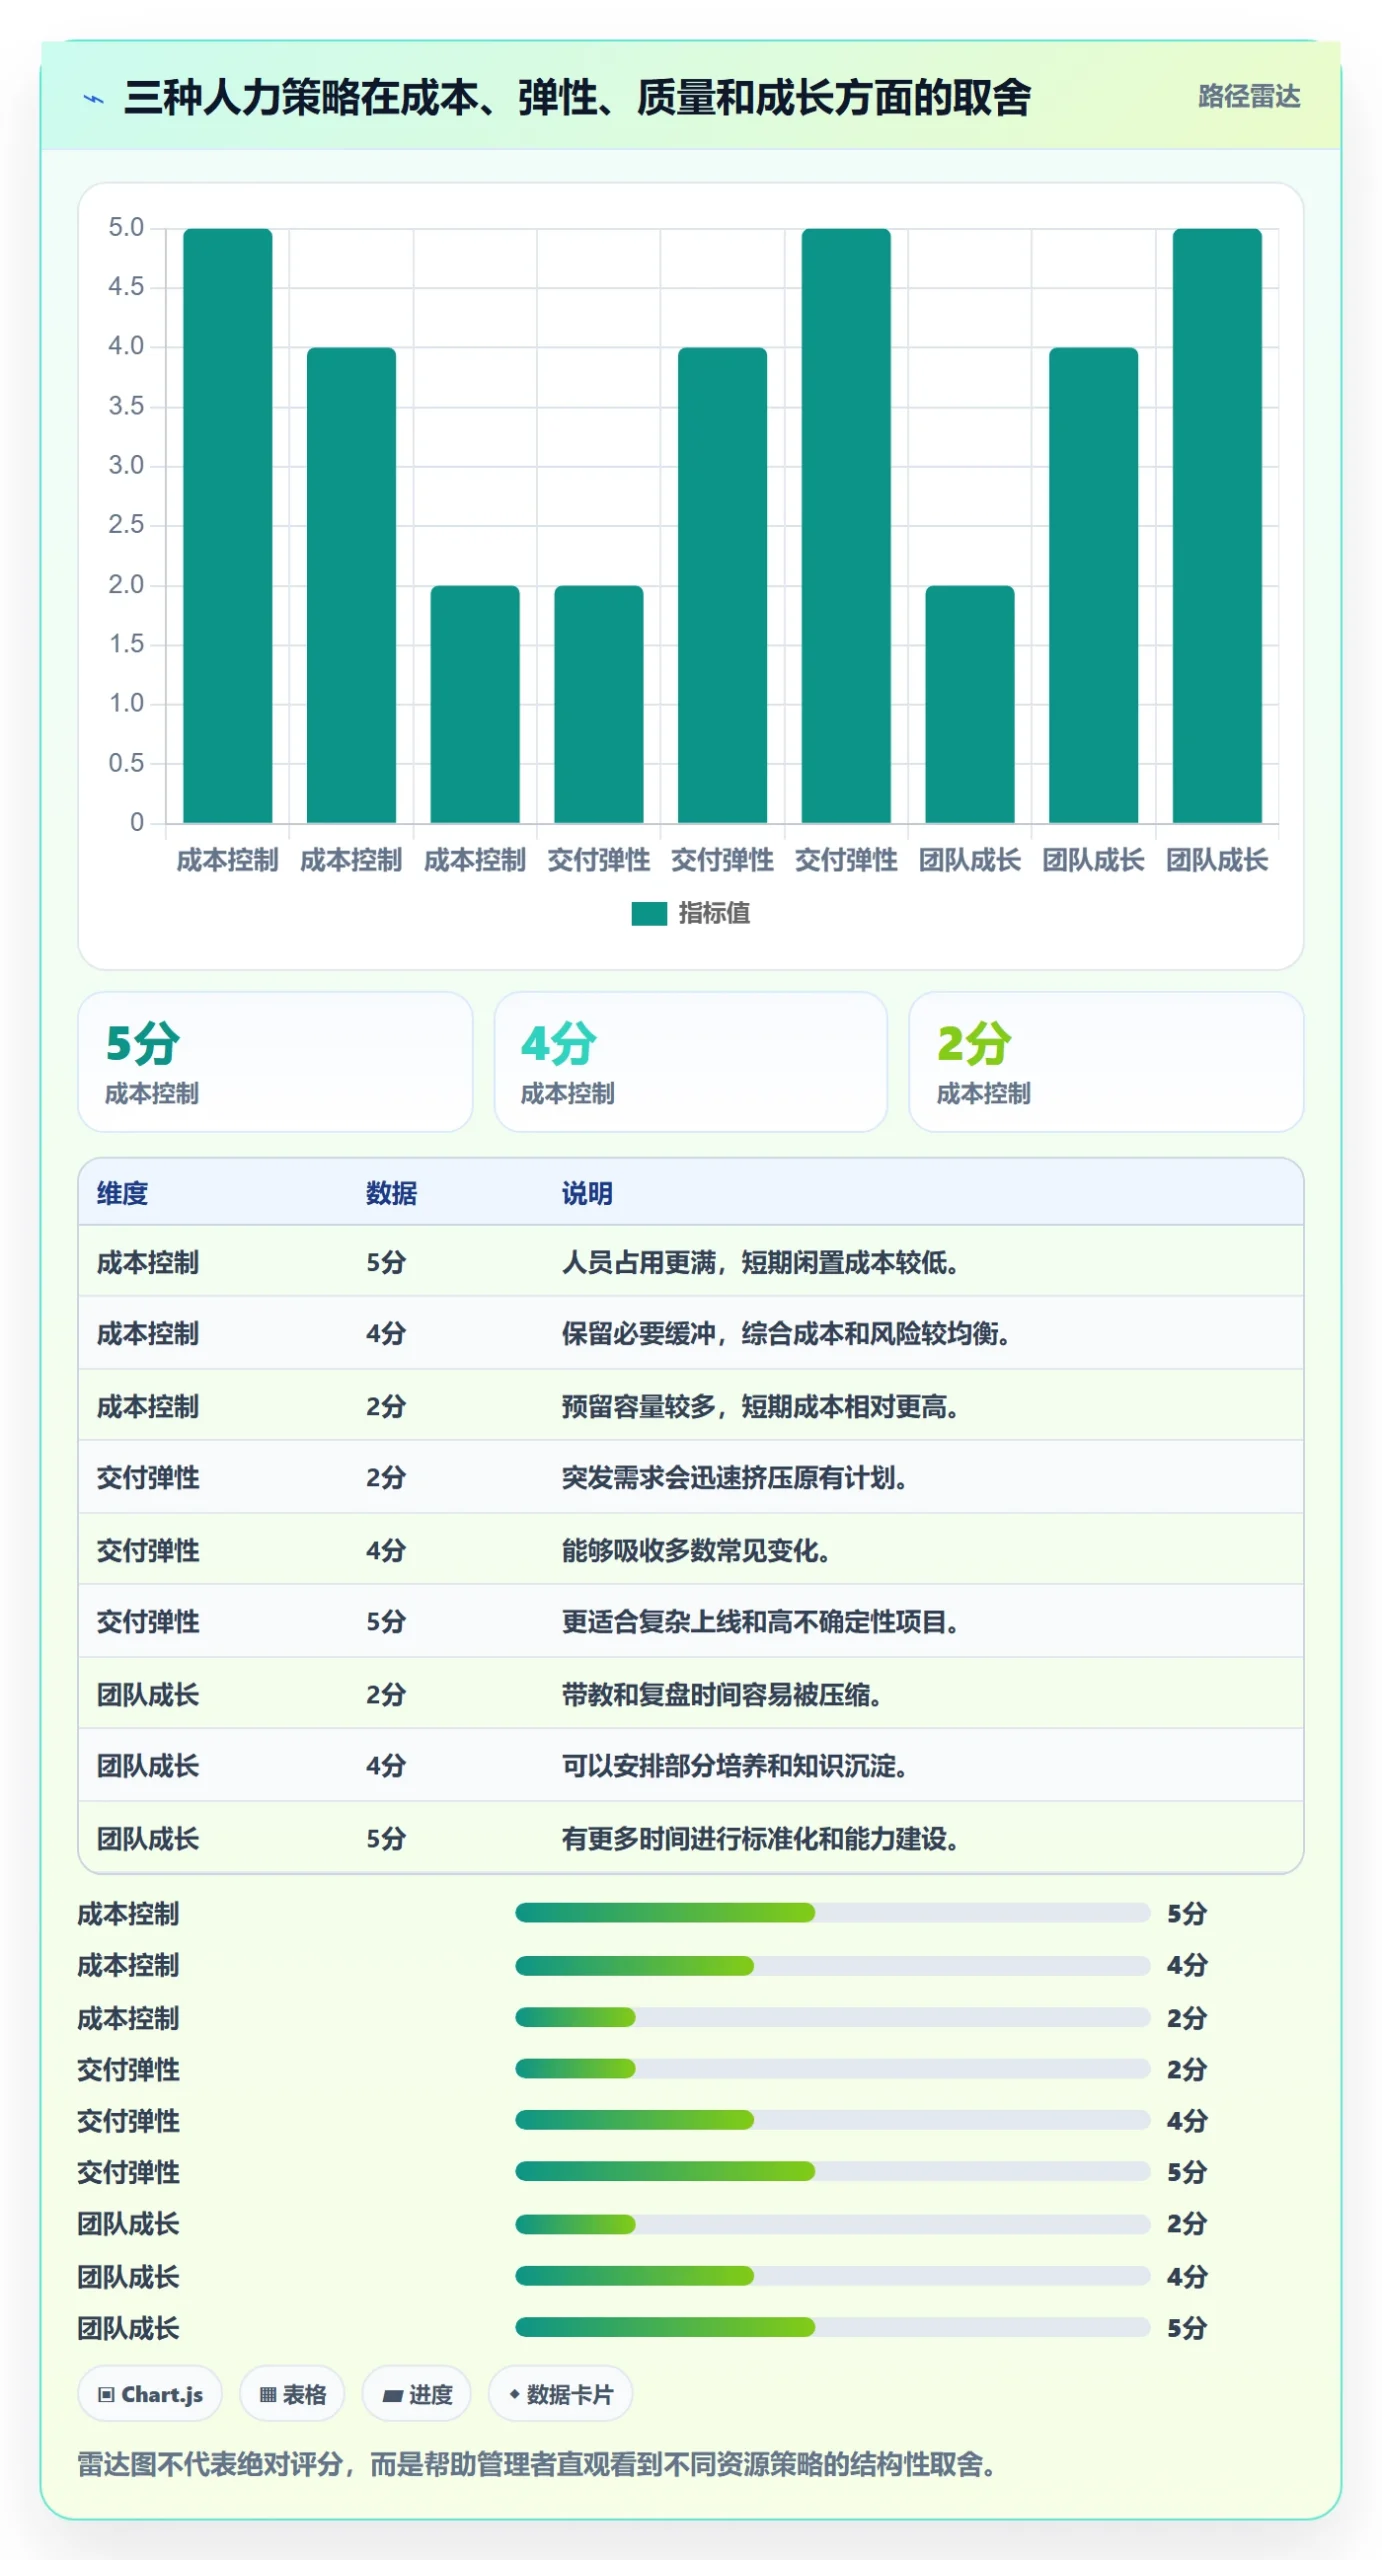Screen dimensions: 1382x2560
Task: Click the 成本控制 4分 progress bar
Action: (x=832, y=1965)
